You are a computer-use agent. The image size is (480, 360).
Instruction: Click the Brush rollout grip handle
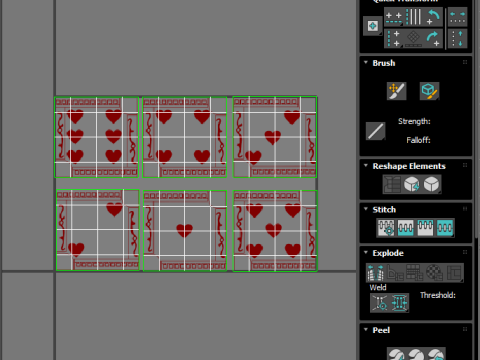(x=465, y=62)
